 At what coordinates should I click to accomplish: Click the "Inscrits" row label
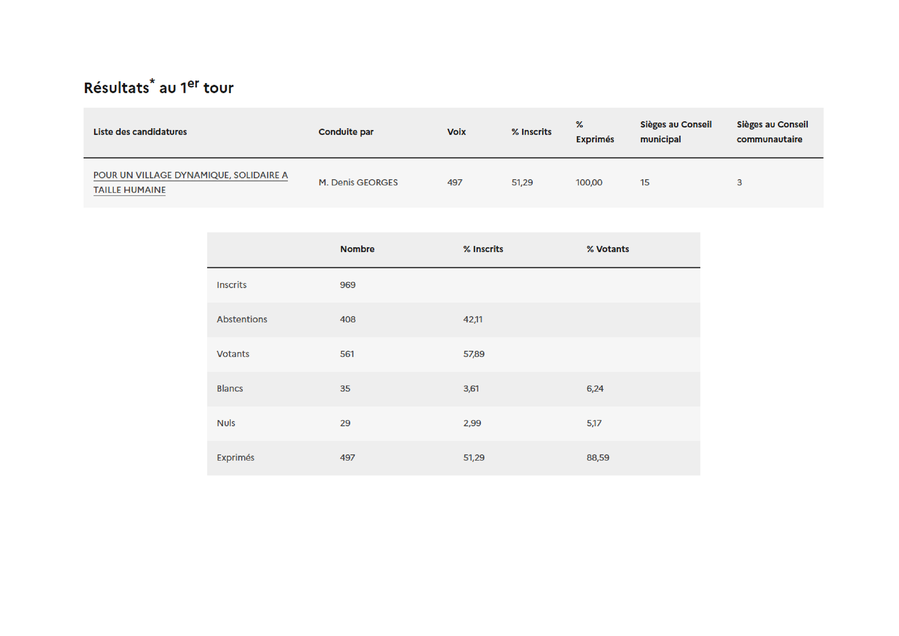coord(231,285)
